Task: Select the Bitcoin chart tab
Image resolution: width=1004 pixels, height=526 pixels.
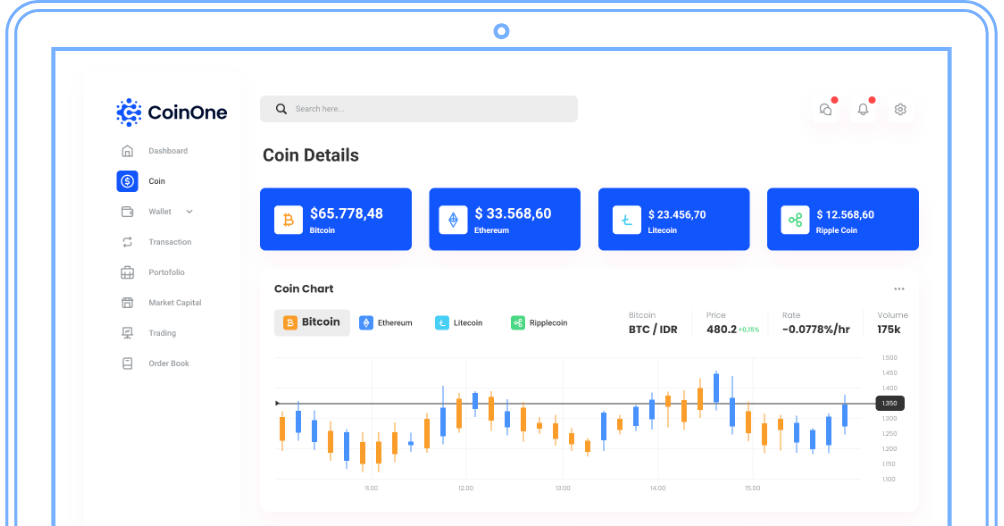Action: (312, 322)
